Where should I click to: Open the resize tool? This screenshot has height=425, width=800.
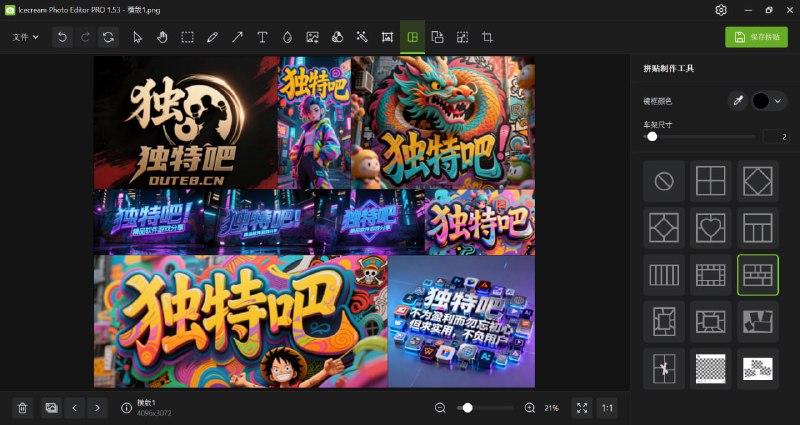pos(462,37)
